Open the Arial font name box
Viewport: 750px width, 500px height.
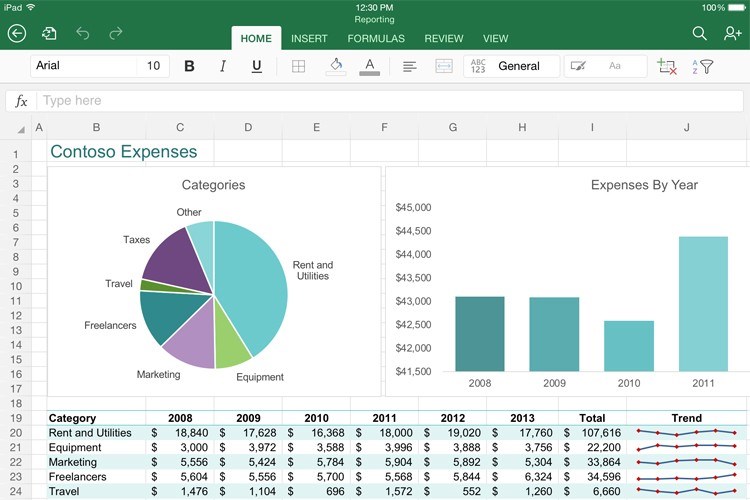(84, 66)
